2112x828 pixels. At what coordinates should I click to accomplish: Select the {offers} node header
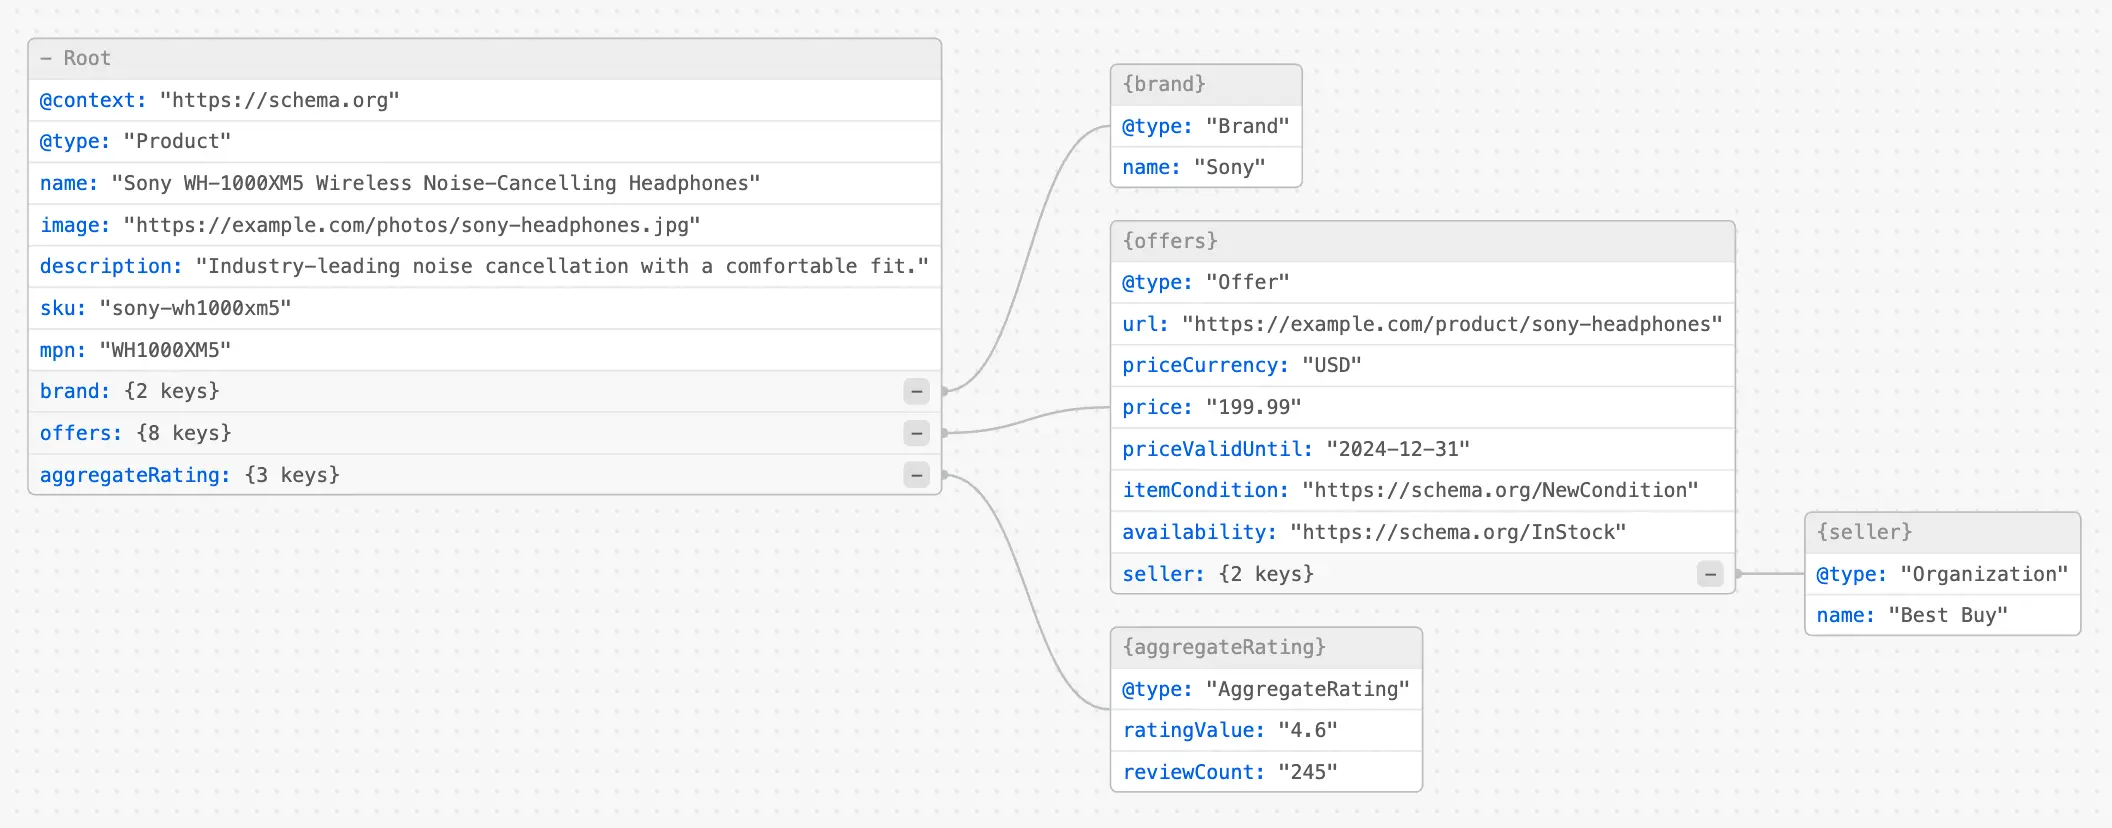[x=1423, y=241]
